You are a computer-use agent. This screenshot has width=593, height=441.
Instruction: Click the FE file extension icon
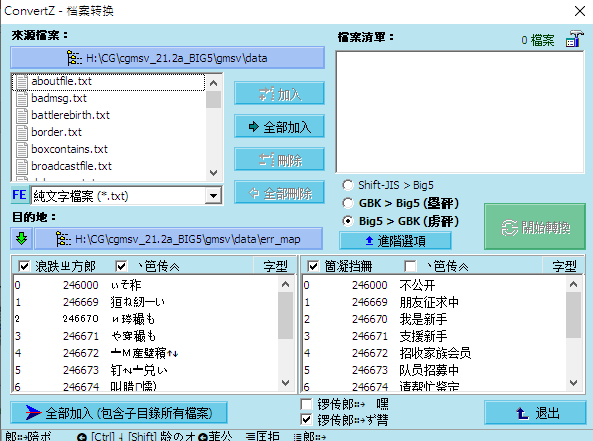point(20,195)
